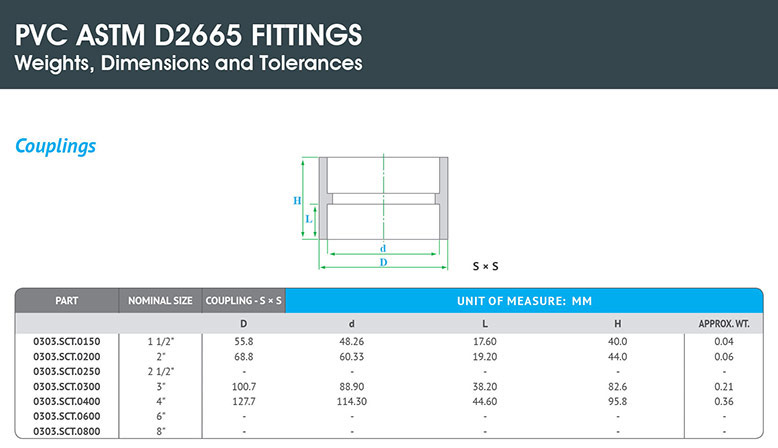Select part number 0303.SCT.0150
The height and width of the screenshot is (448, 778).
[66, 341]
